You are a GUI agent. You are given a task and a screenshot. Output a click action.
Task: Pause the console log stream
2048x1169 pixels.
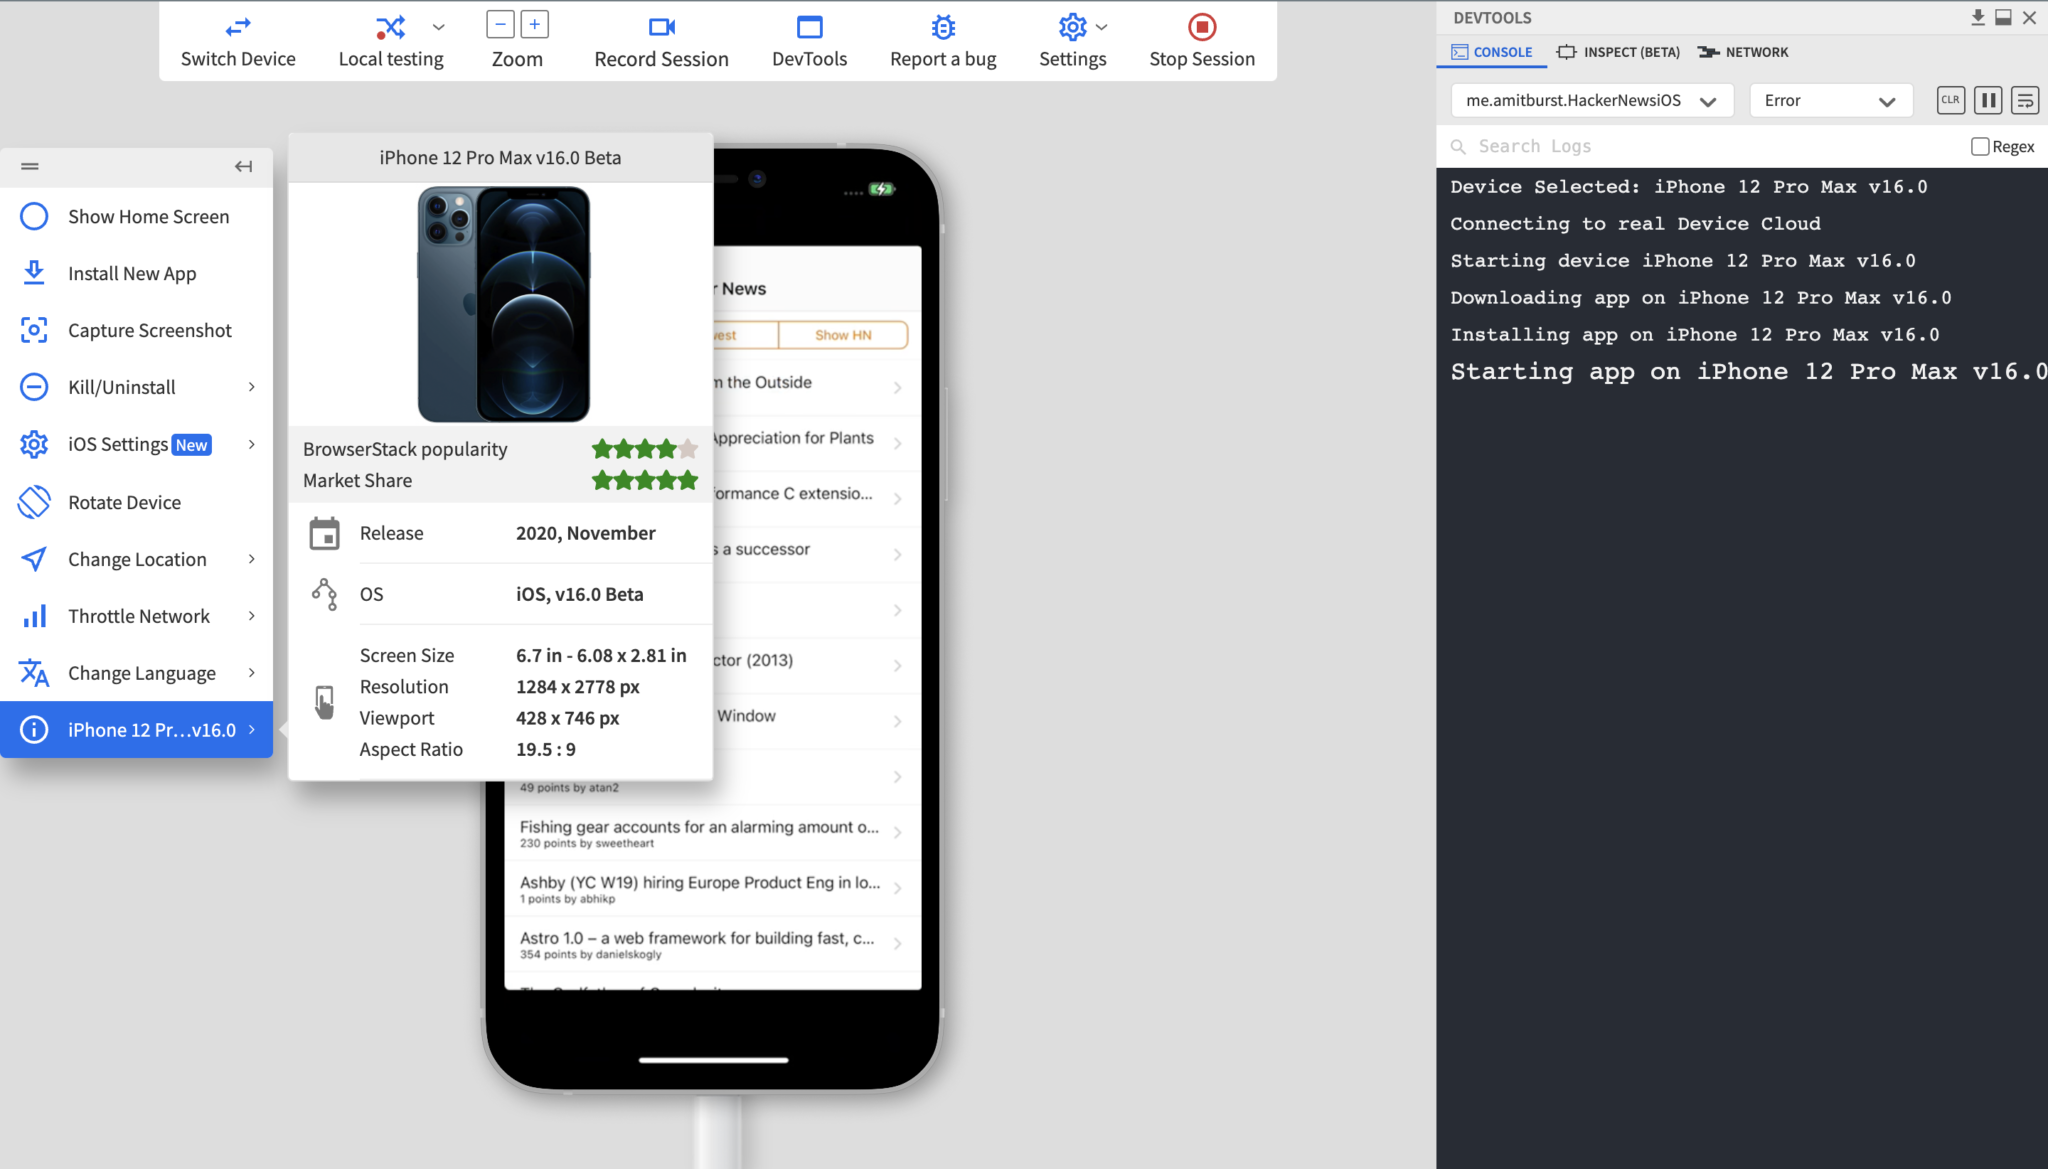click(x=1988, y=100)
